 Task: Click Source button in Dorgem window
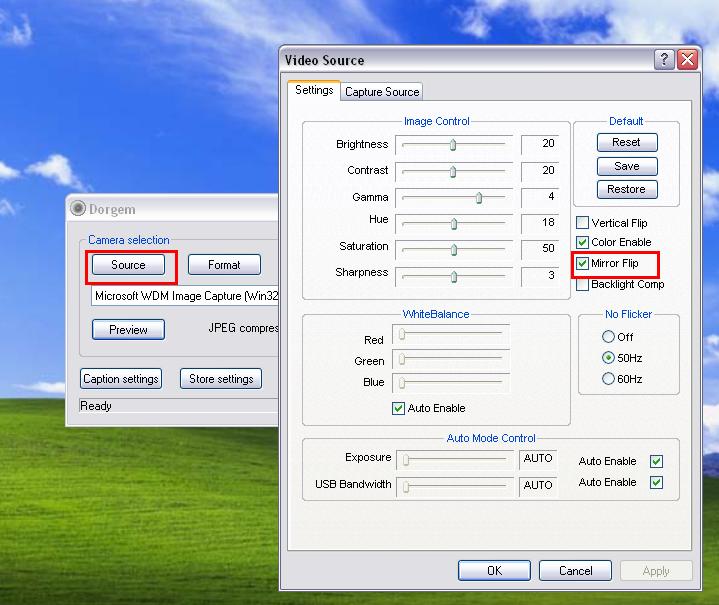click(x=128, y=265)
